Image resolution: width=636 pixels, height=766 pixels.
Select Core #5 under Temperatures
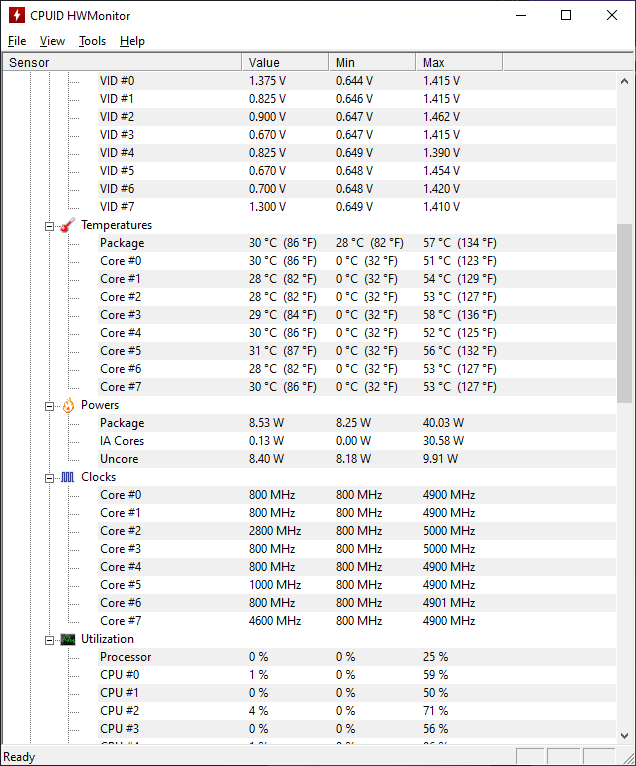coord(357,351)
